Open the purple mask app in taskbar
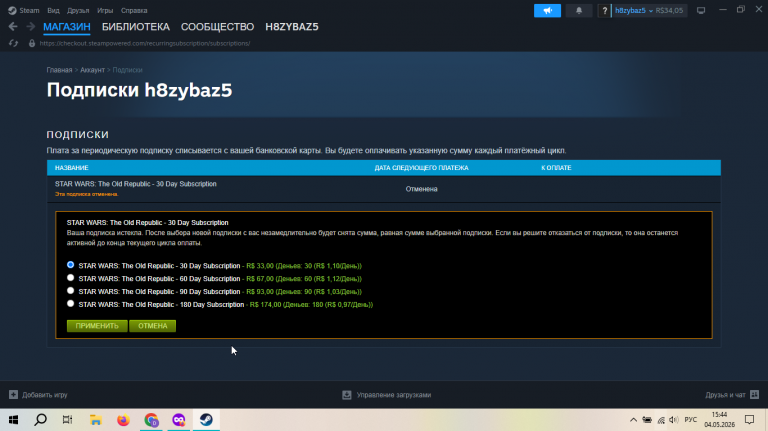This screenshot has height=431, width=768. pyautogui.click(x=179, y=420)
